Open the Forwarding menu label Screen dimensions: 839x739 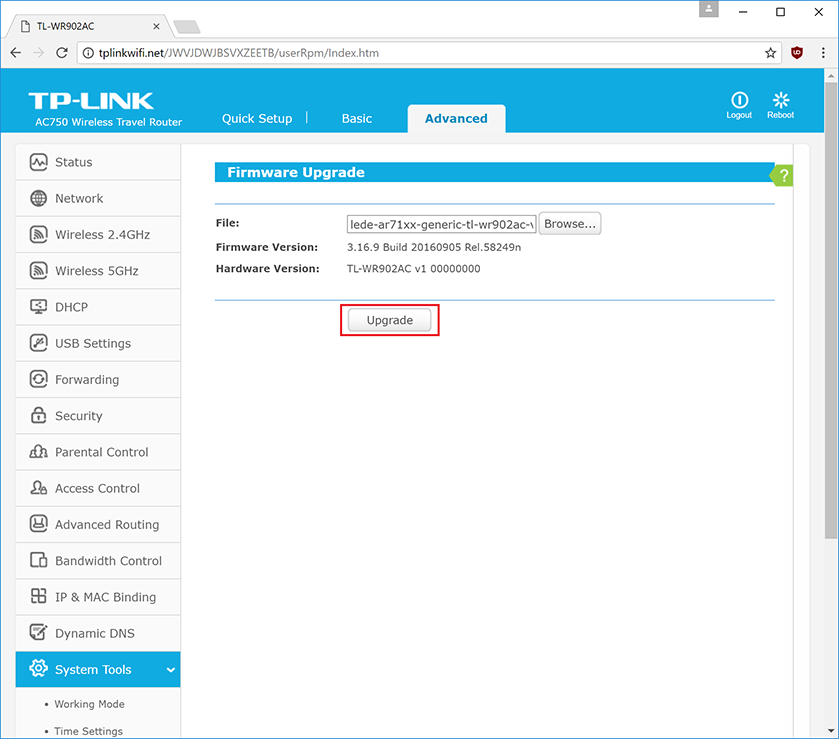87,379
